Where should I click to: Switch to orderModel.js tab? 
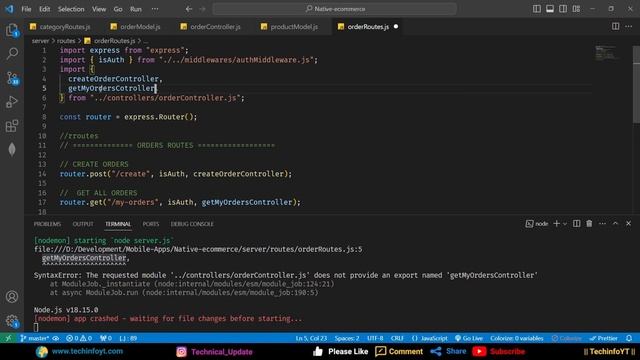(136, 27)
